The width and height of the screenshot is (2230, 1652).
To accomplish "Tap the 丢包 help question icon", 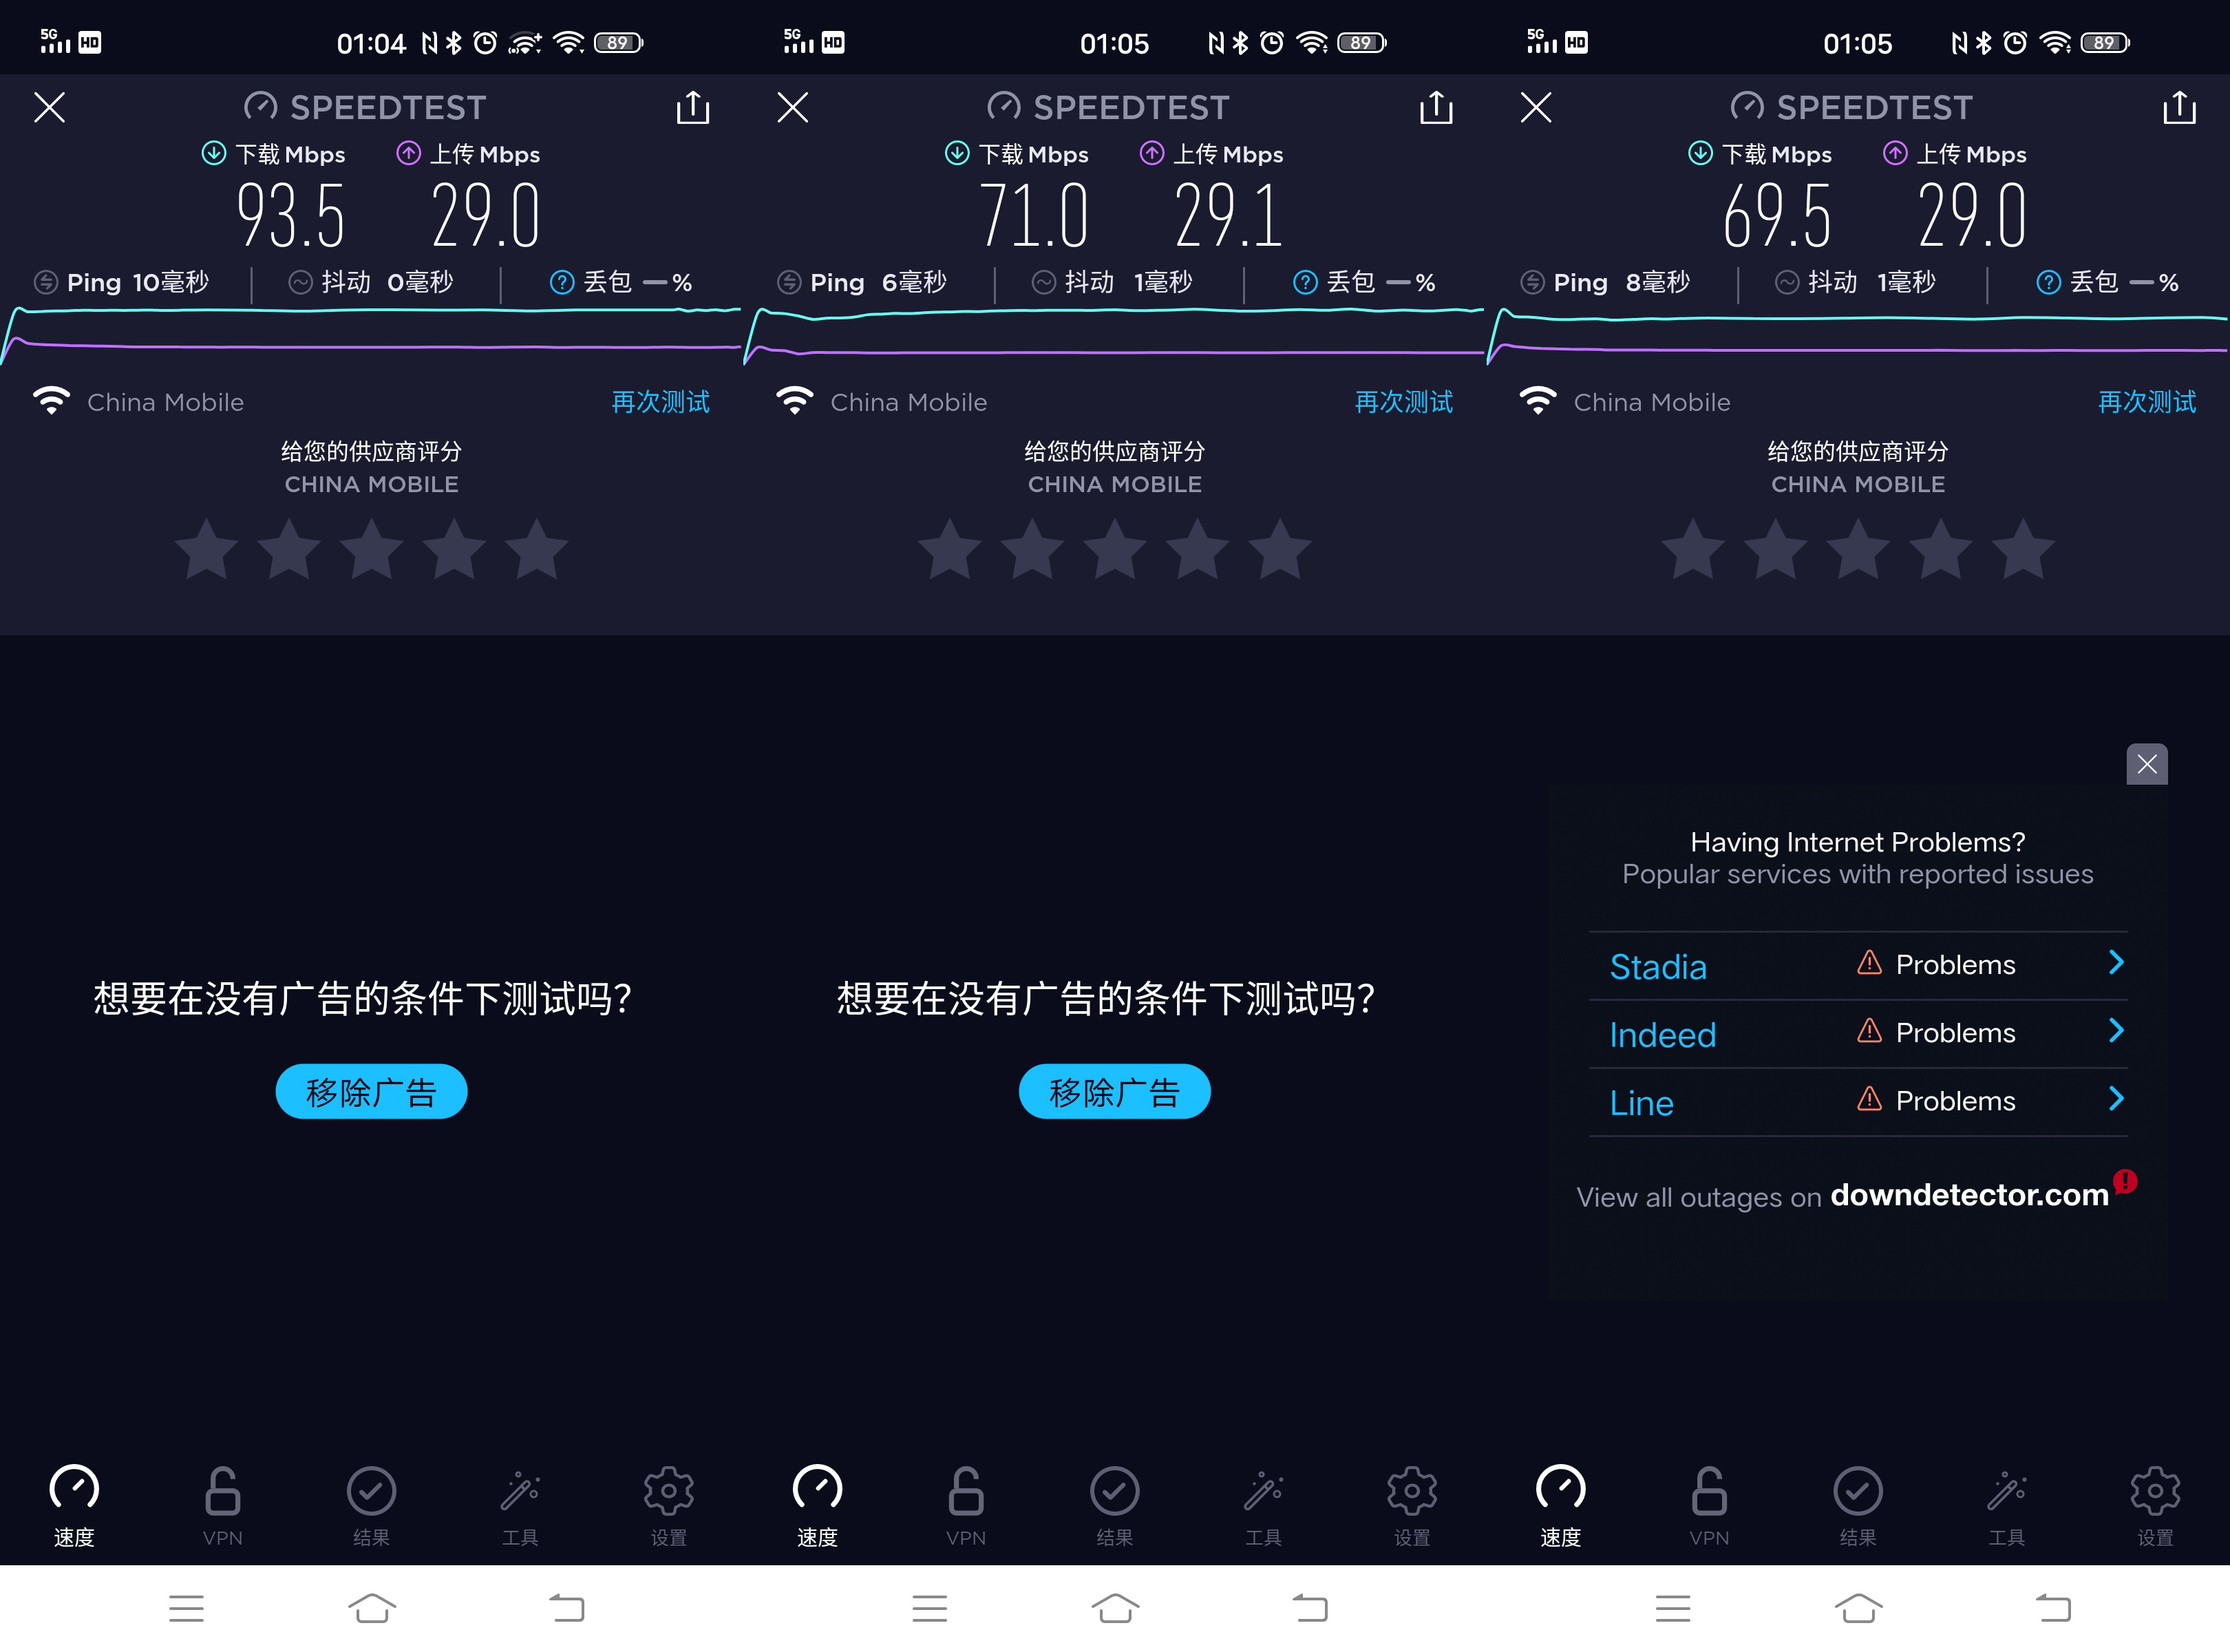I will click(x=562, y=282).
